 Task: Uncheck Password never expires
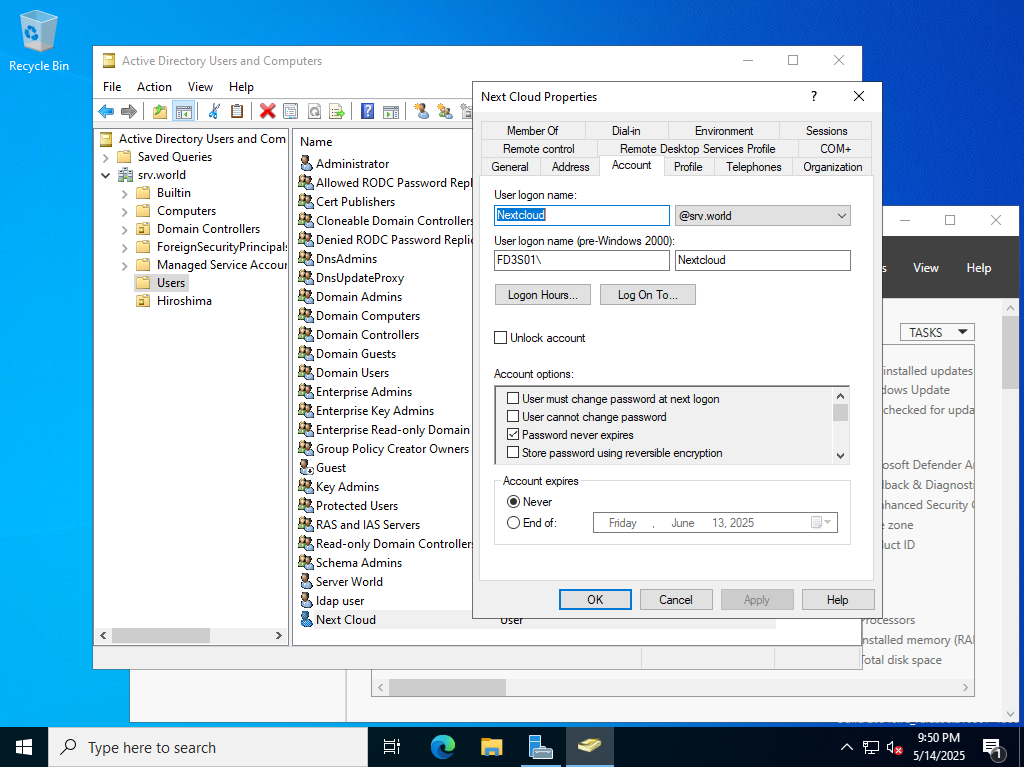point(513,434)
